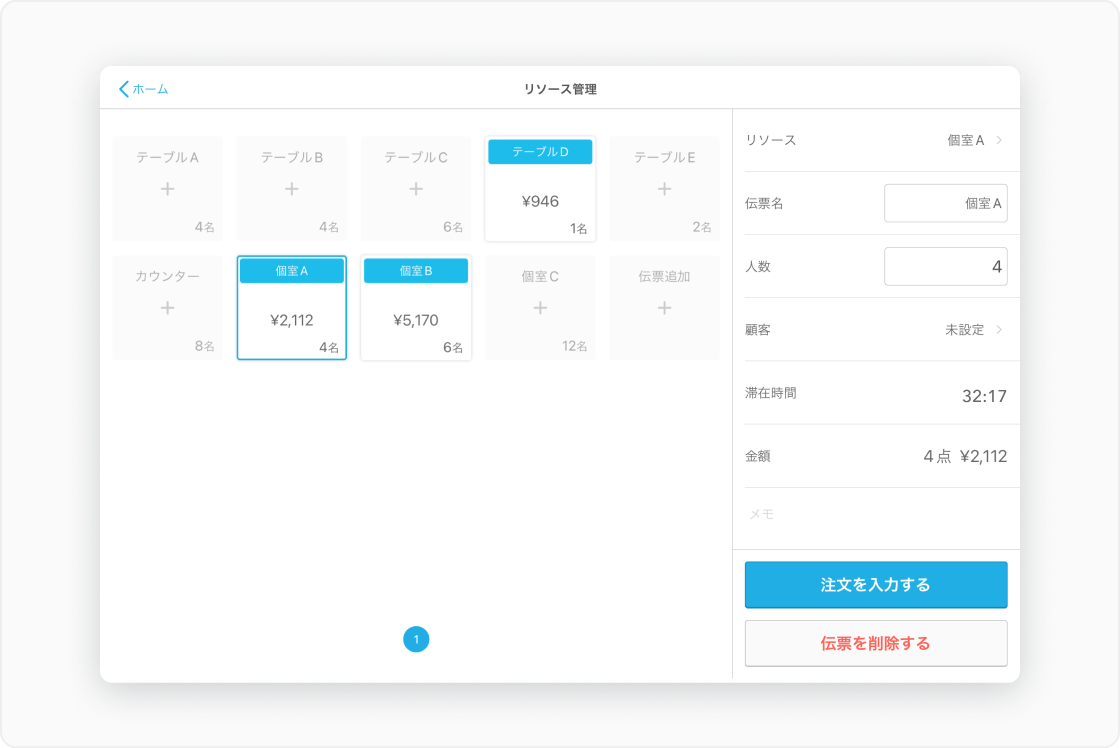Open the 顧客 selector showing 未設定
1120x748 pixels.
point(974,329)
